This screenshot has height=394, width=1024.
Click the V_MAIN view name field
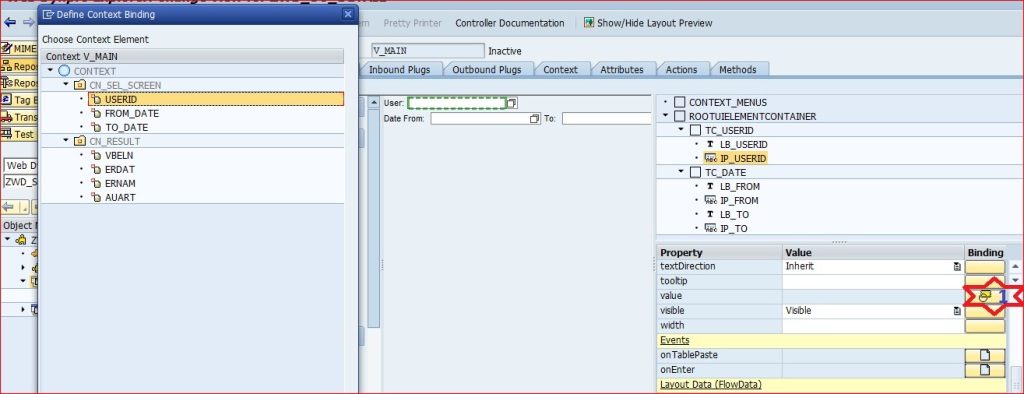427,51
